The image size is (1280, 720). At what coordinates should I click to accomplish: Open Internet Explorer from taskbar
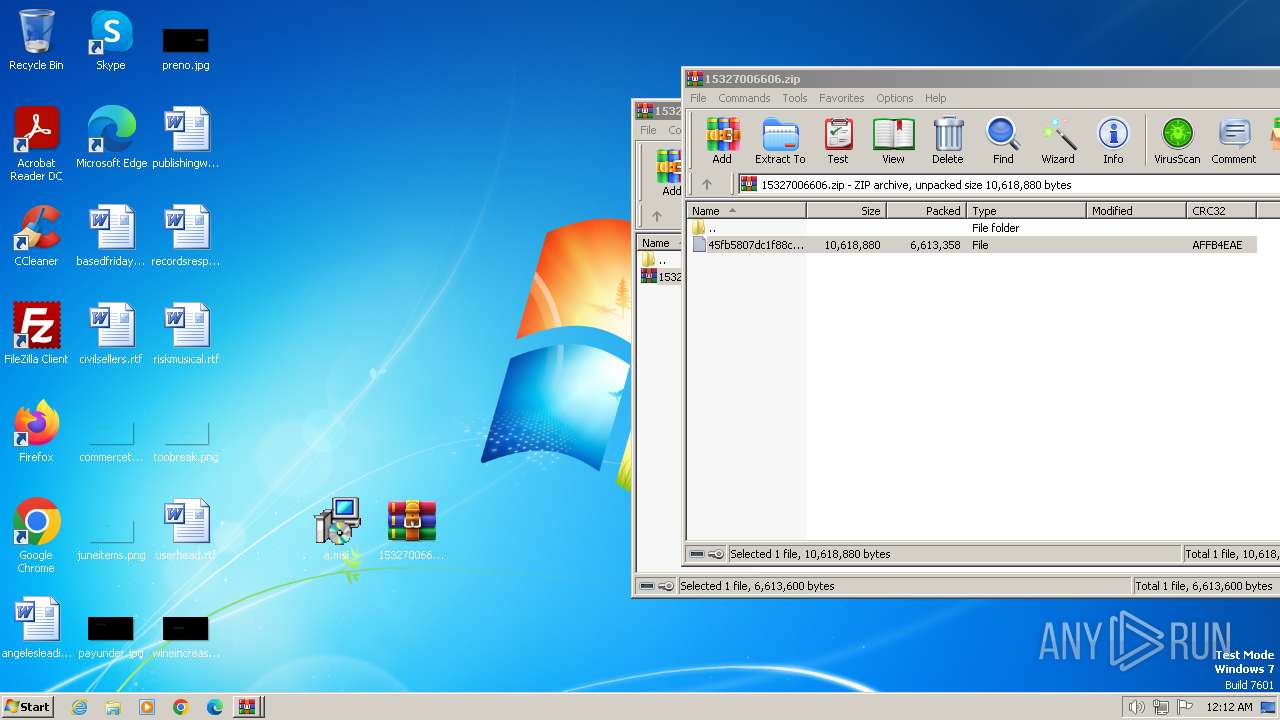point(79,707)
